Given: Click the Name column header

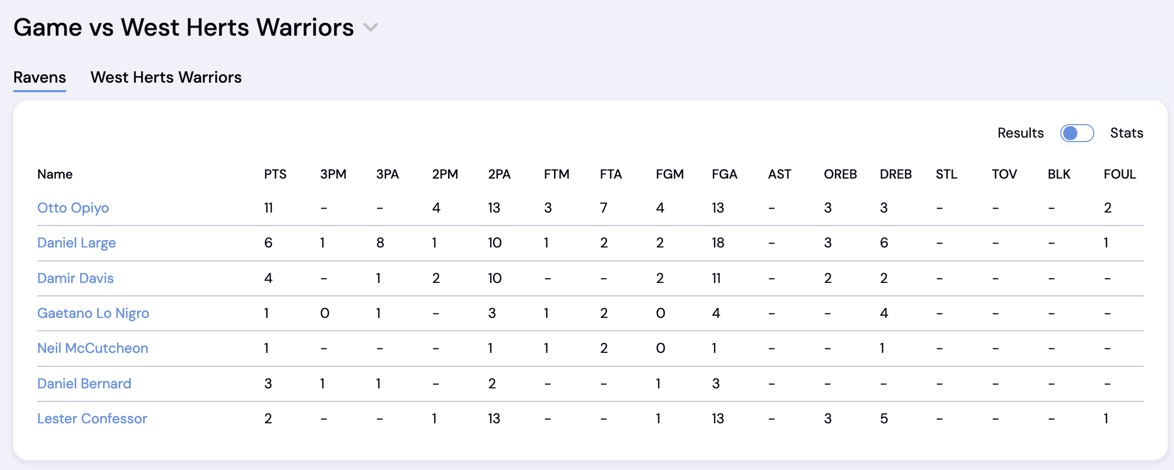Looking at the screenshot, I should point(55,174).
